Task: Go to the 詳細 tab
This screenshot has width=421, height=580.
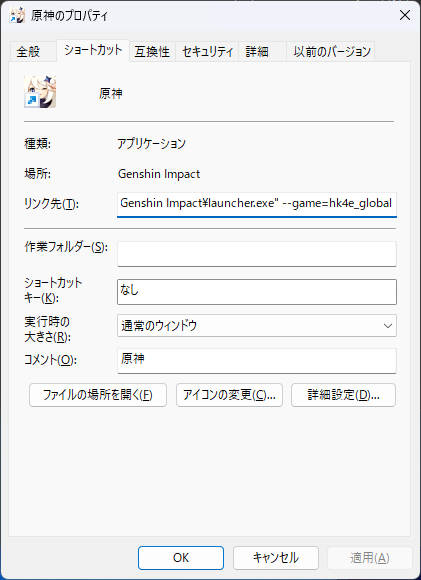Action: click(x=262, y=51)
